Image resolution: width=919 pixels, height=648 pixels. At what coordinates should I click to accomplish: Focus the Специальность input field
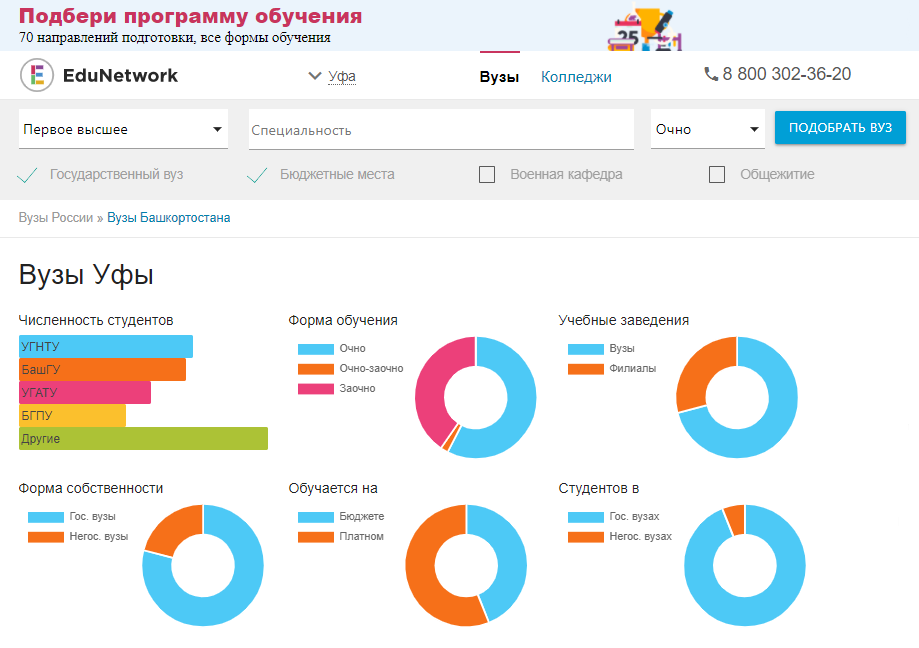[441, 129]
